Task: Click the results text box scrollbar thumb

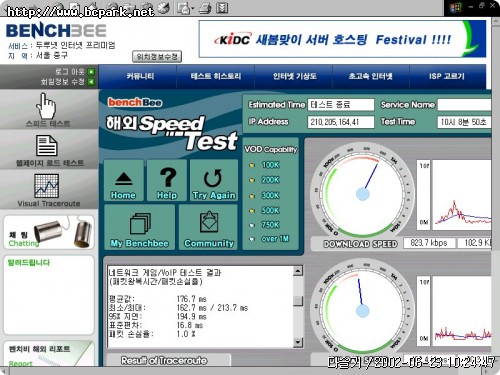Action: (298, 301)
